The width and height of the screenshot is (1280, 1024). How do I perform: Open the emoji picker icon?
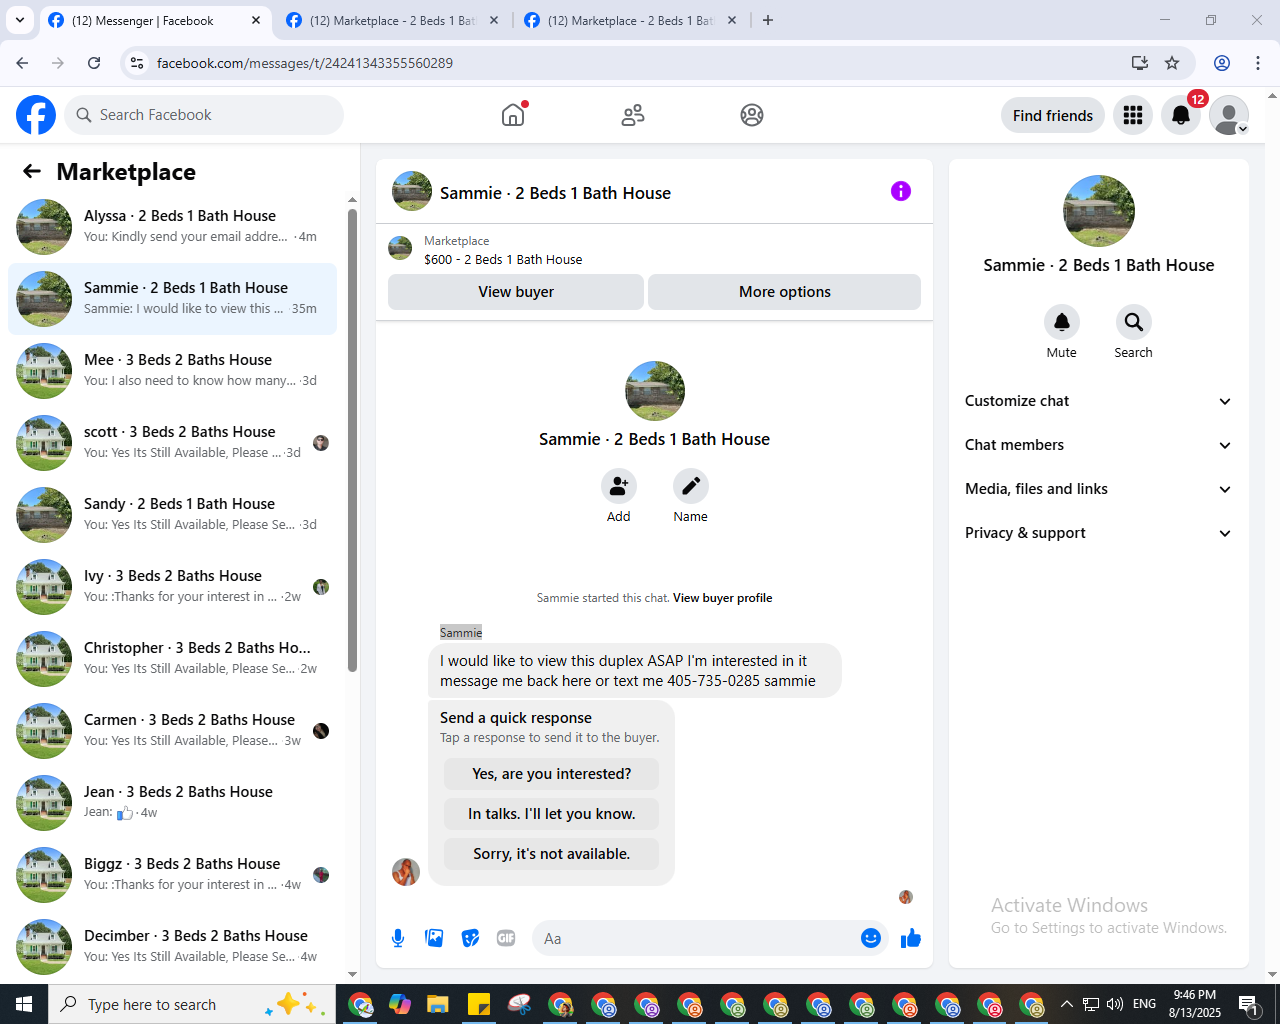(x=871, y=938)
